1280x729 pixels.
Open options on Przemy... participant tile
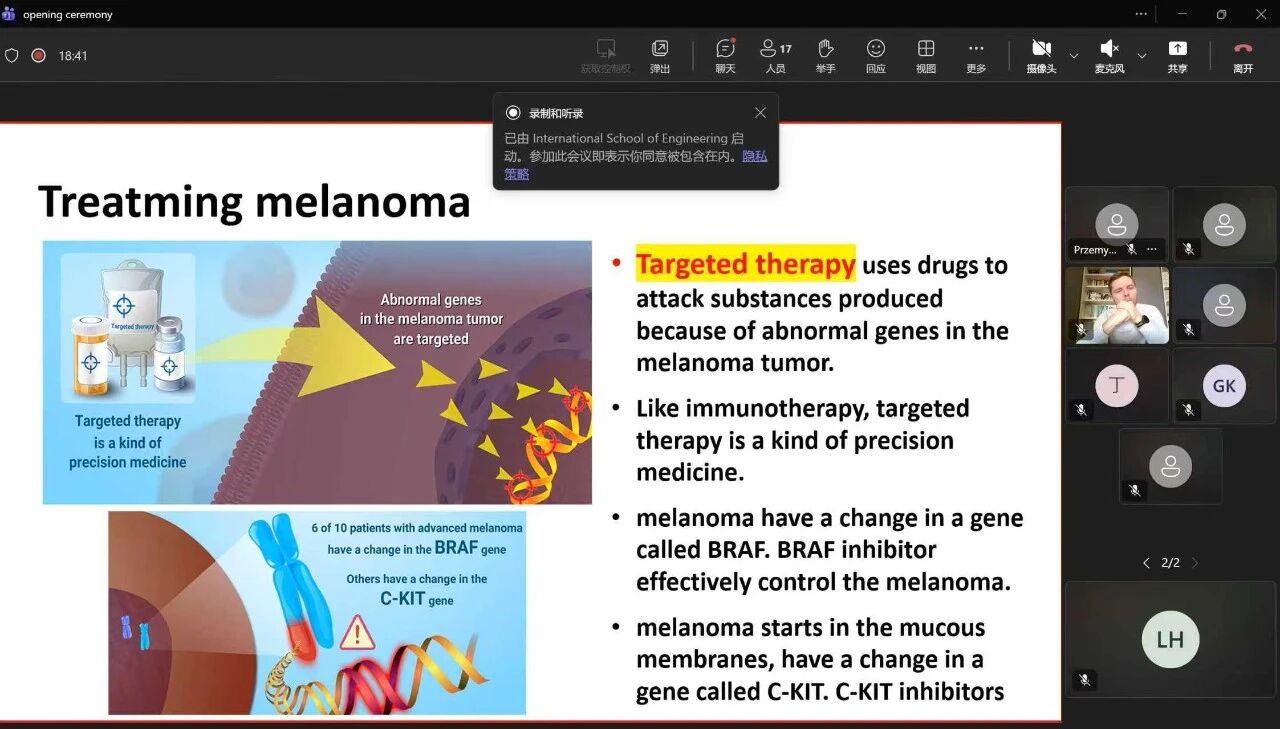1152,249
